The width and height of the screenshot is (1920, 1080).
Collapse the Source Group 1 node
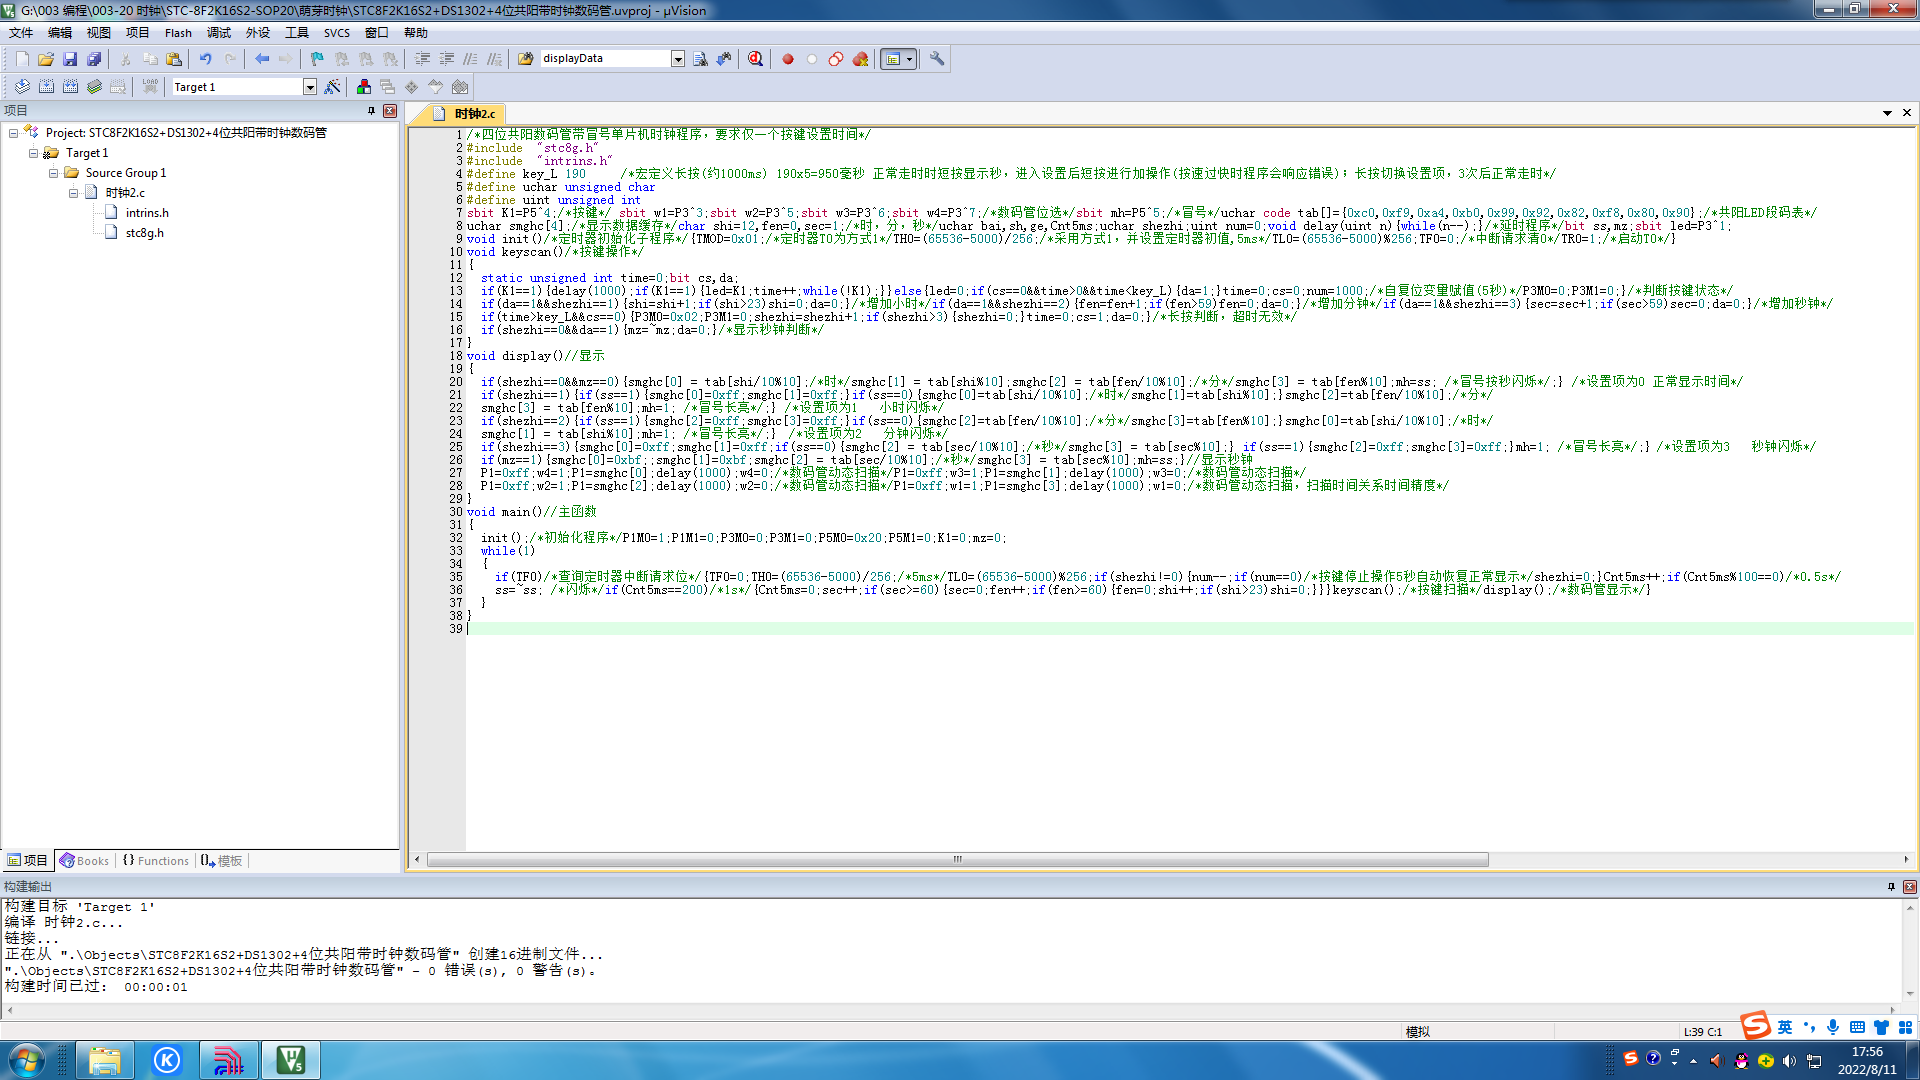coord(53,173)
